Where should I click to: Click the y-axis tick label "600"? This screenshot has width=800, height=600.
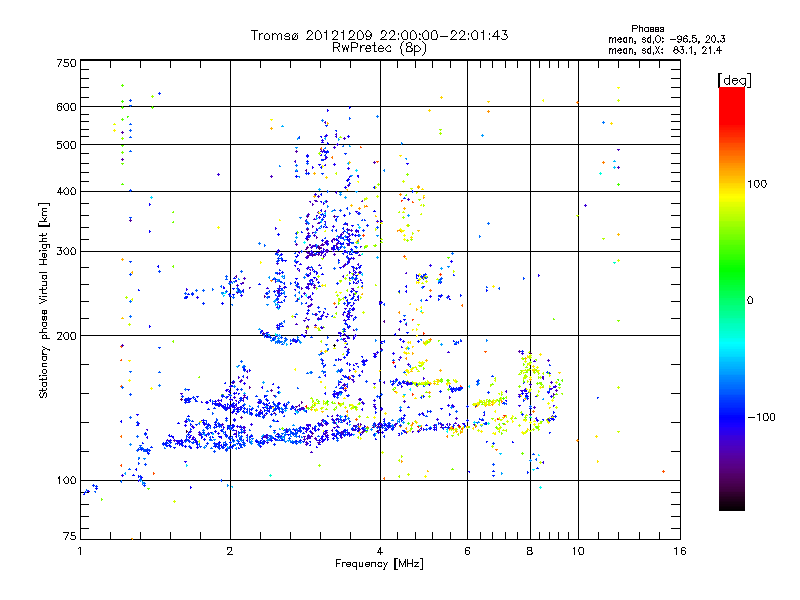click(66, 107)
